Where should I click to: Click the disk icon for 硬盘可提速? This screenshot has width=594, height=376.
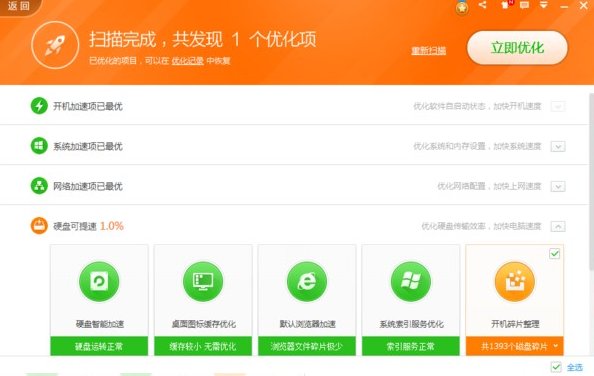[x=39, y=226]
